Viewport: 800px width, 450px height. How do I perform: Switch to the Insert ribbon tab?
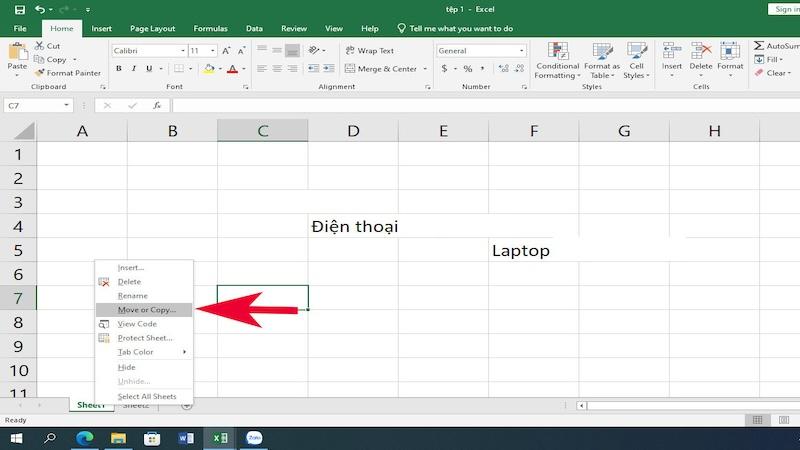(x=102, y=29)
